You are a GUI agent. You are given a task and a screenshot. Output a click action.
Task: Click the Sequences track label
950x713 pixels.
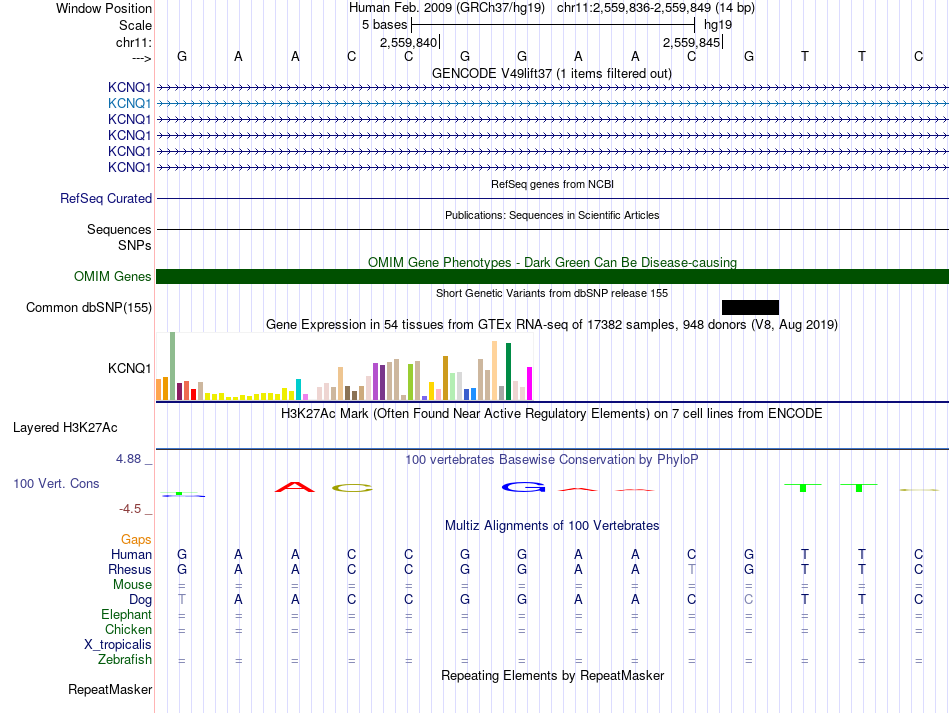coord(119,230)
